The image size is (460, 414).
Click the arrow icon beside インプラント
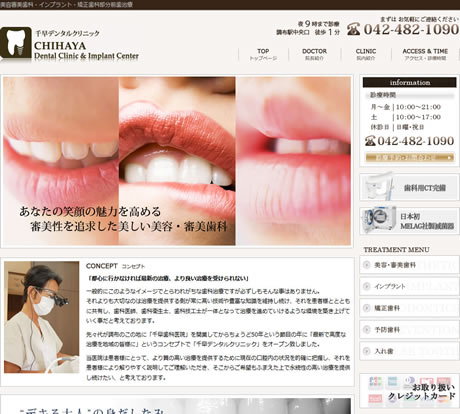click(366, 286)
